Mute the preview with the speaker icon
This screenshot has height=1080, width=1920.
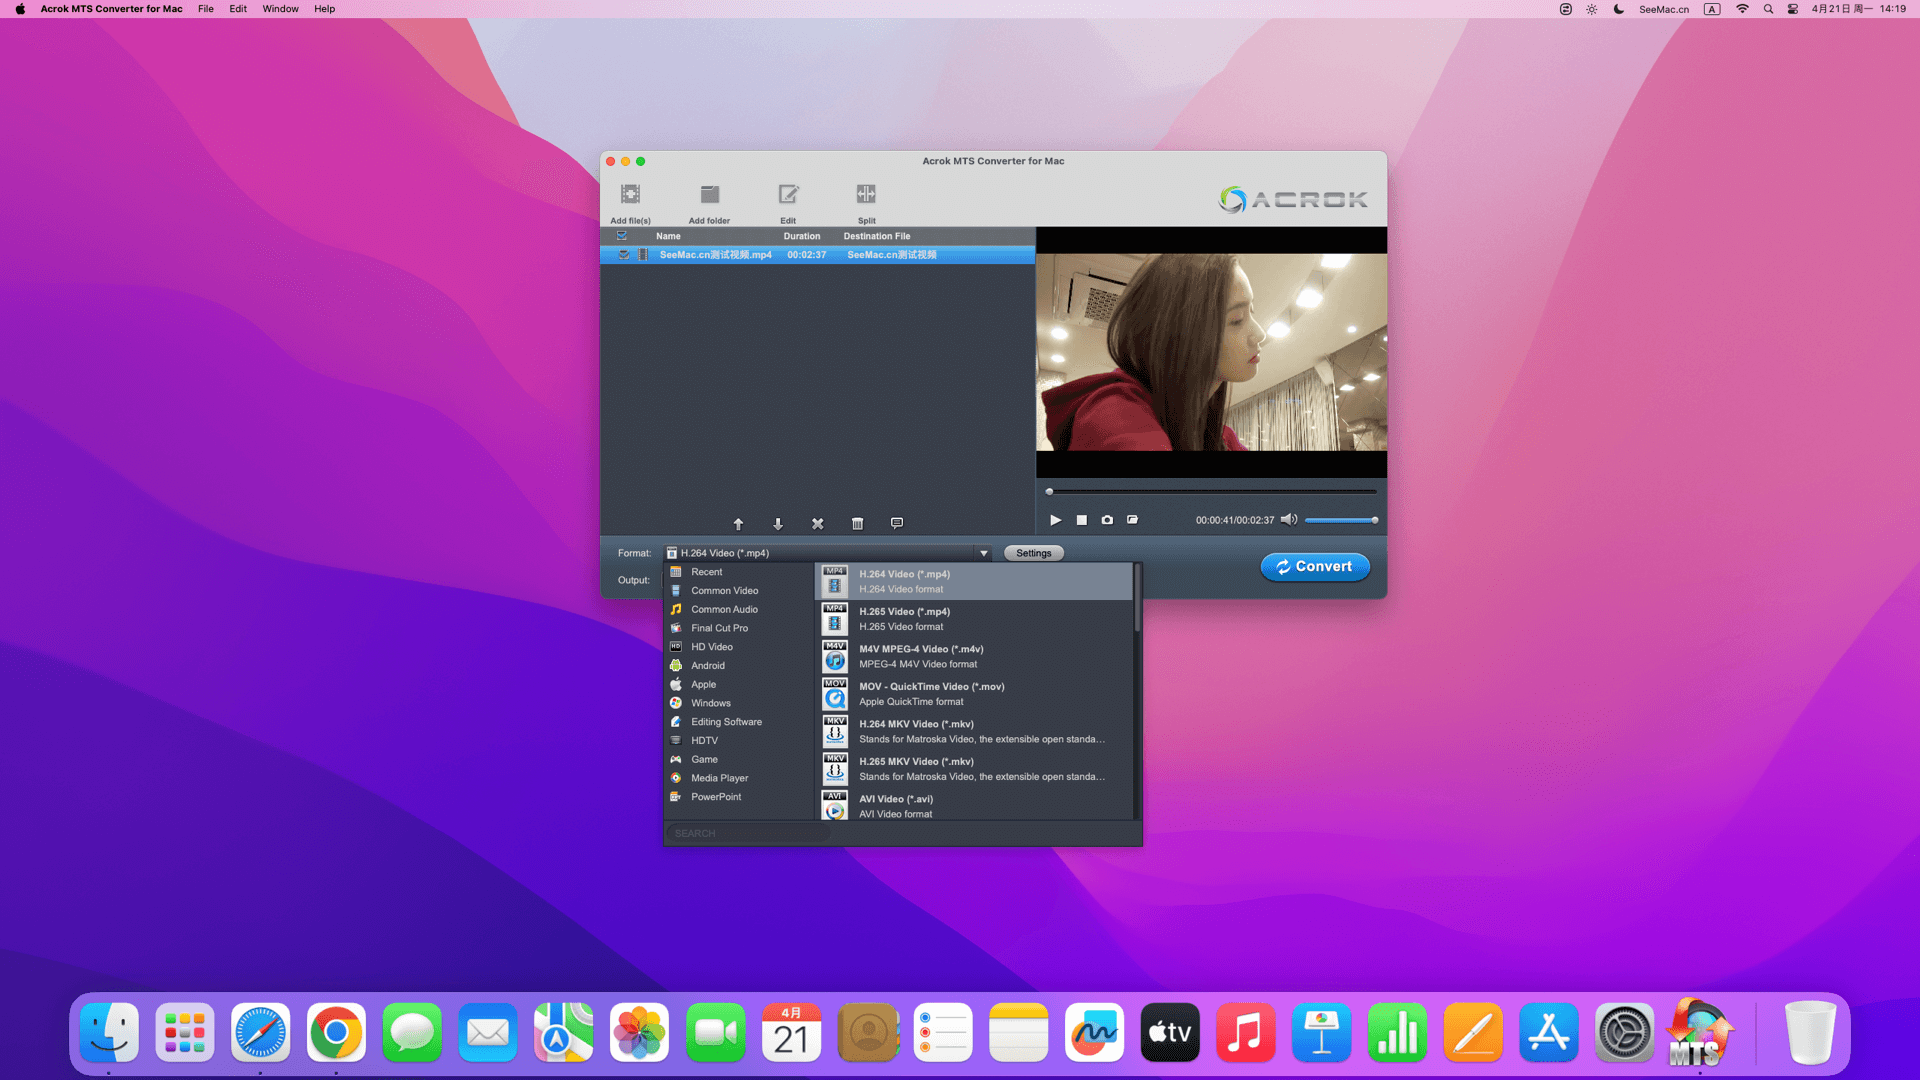point(1288,520)
